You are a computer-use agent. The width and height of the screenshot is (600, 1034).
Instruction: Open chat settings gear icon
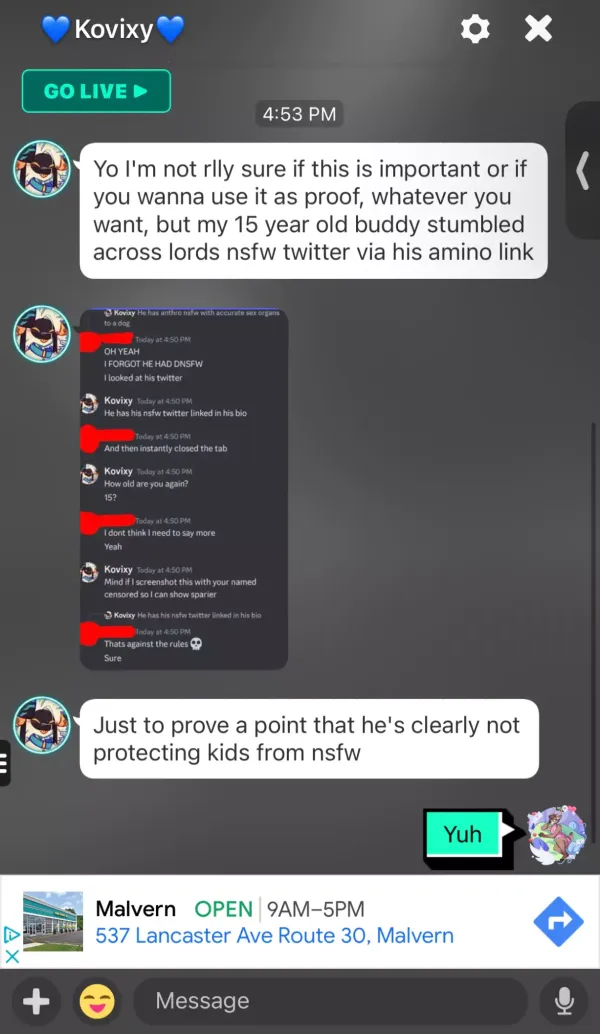475,29
